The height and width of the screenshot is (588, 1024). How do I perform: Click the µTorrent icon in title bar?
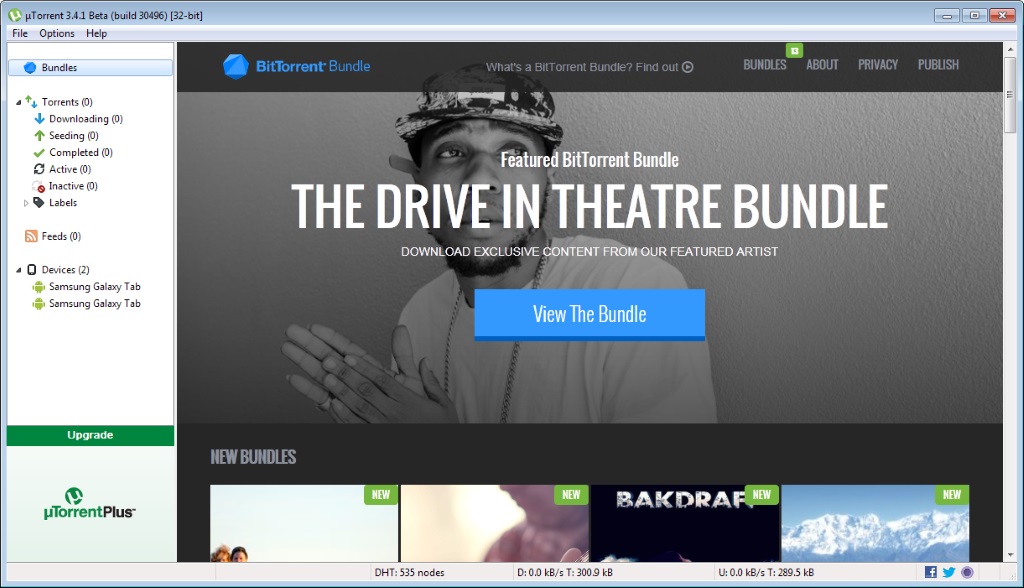[14, 15]
